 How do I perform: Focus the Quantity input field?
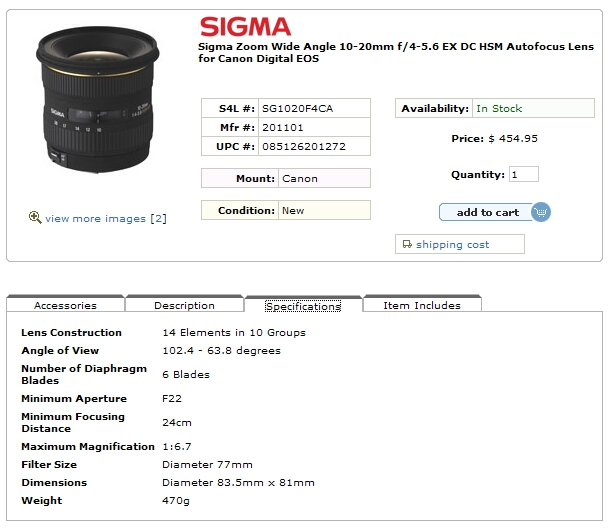click(523, 174)
